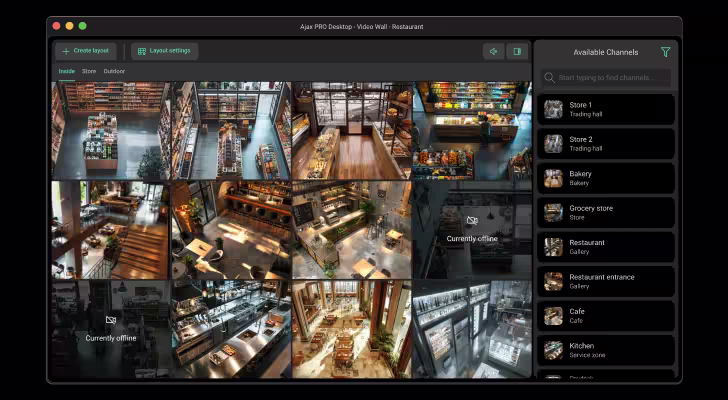Switch to the Store tab
This screenshot has width=728, height=400.
[x=89, y=71]
